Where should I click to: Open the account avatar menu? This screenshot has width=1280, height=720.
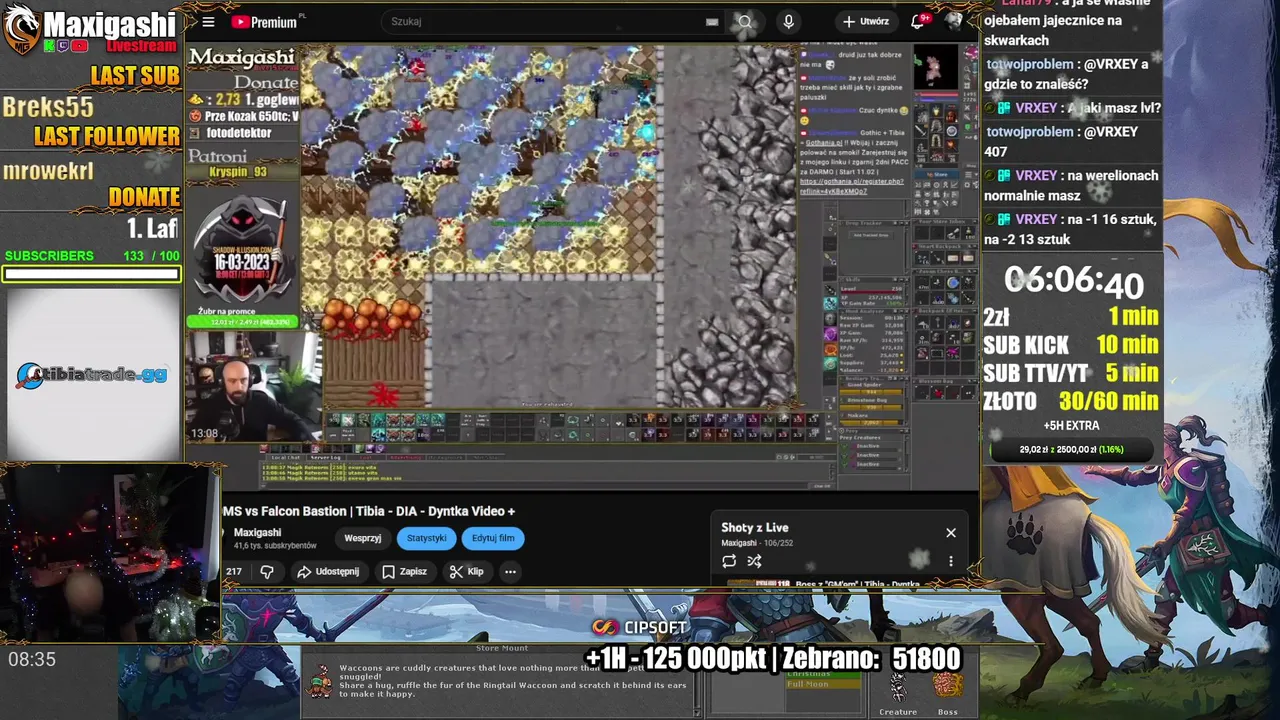pyautogui.click(x=953, y=21)
